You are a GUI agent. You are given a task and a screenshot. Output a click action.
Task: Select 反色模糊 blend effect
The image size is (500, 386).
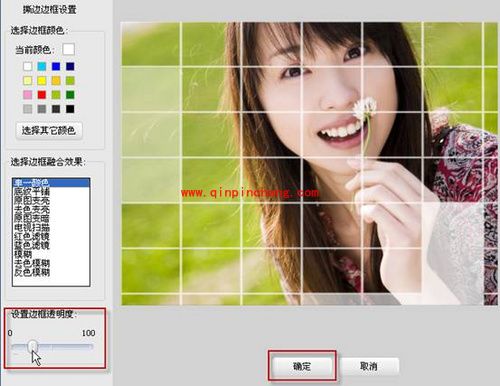(51, 272)
